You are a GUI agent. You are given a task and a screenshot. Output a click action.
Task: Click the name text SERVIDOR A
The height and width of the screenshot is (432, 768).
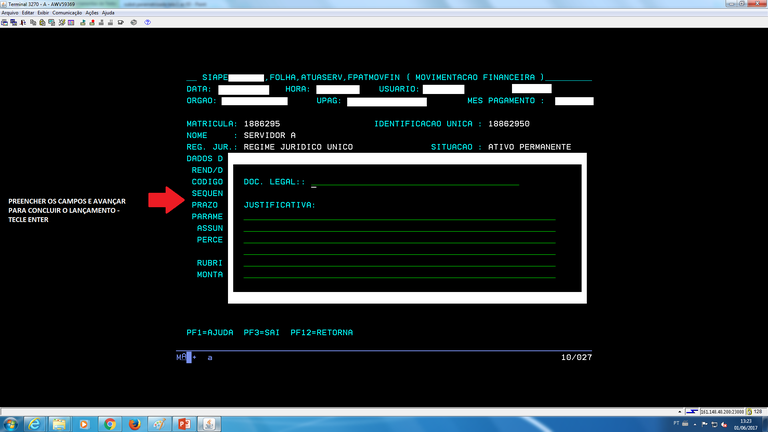tap(269, 136)
